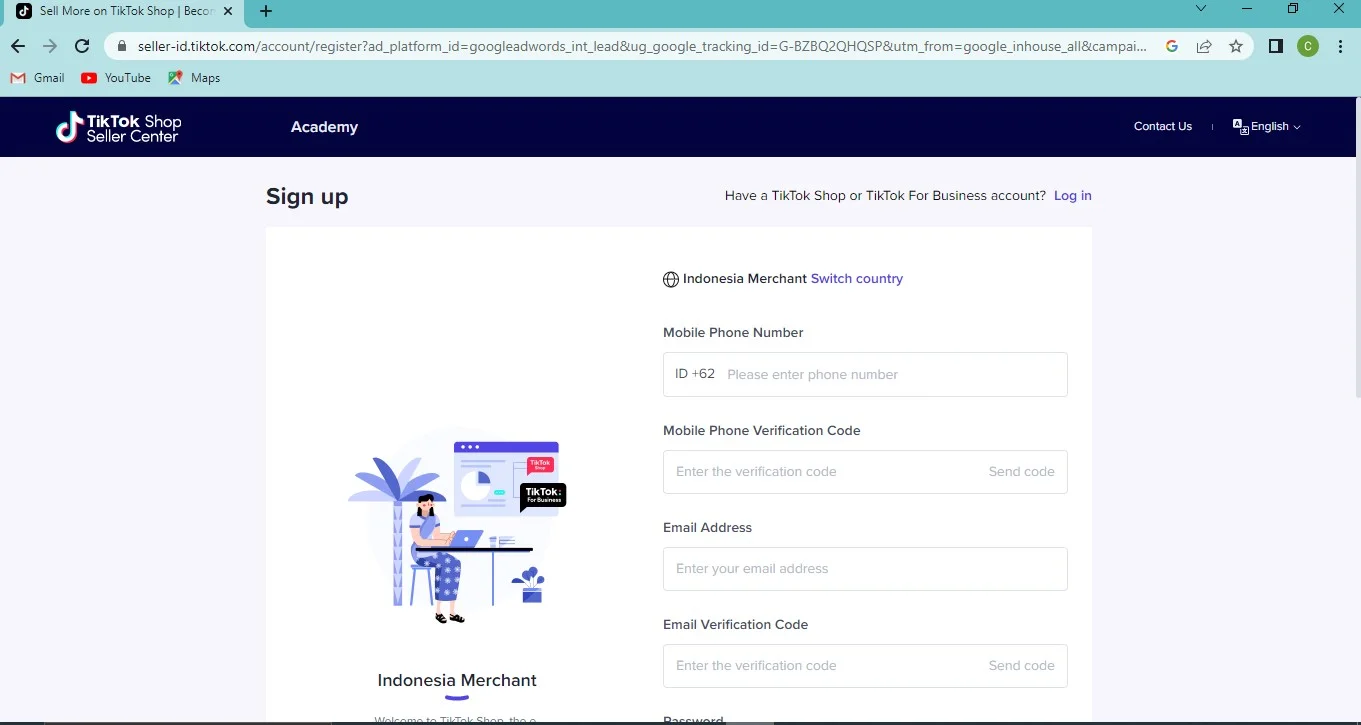Open the ID +62 country code selector
The width and height of the screenshot is (1361, 725).
(x=695, y=374)
